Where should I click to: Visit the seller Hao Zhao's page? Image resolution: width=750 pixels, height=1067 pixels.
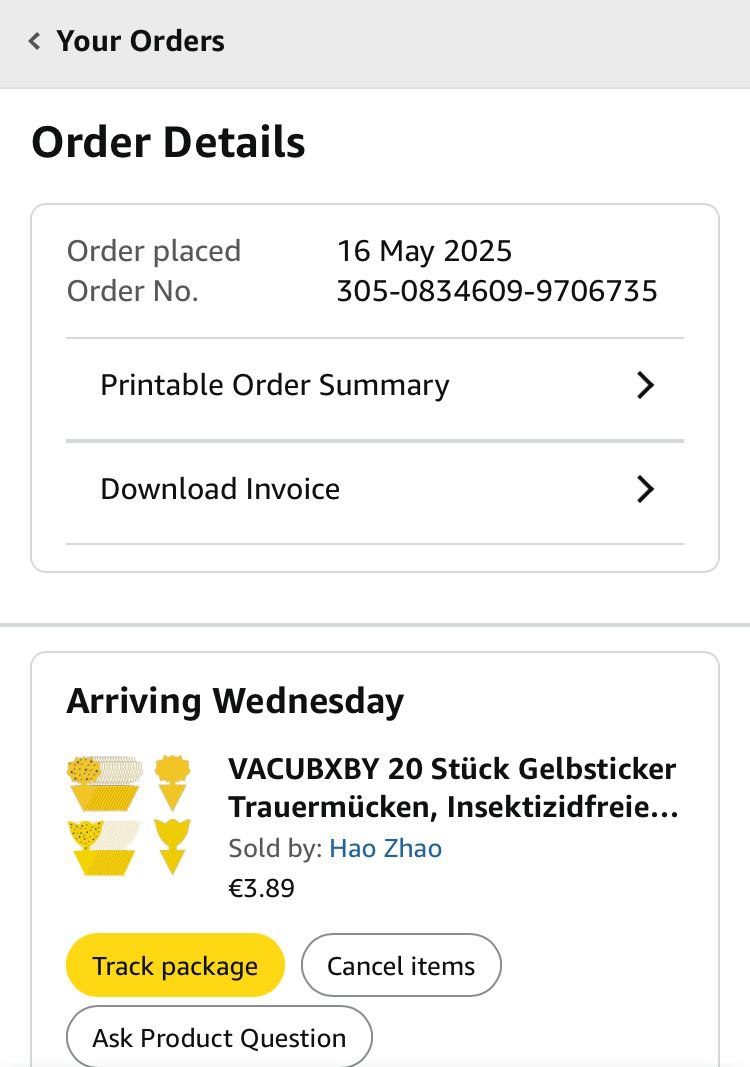click(x=385, y=849)
